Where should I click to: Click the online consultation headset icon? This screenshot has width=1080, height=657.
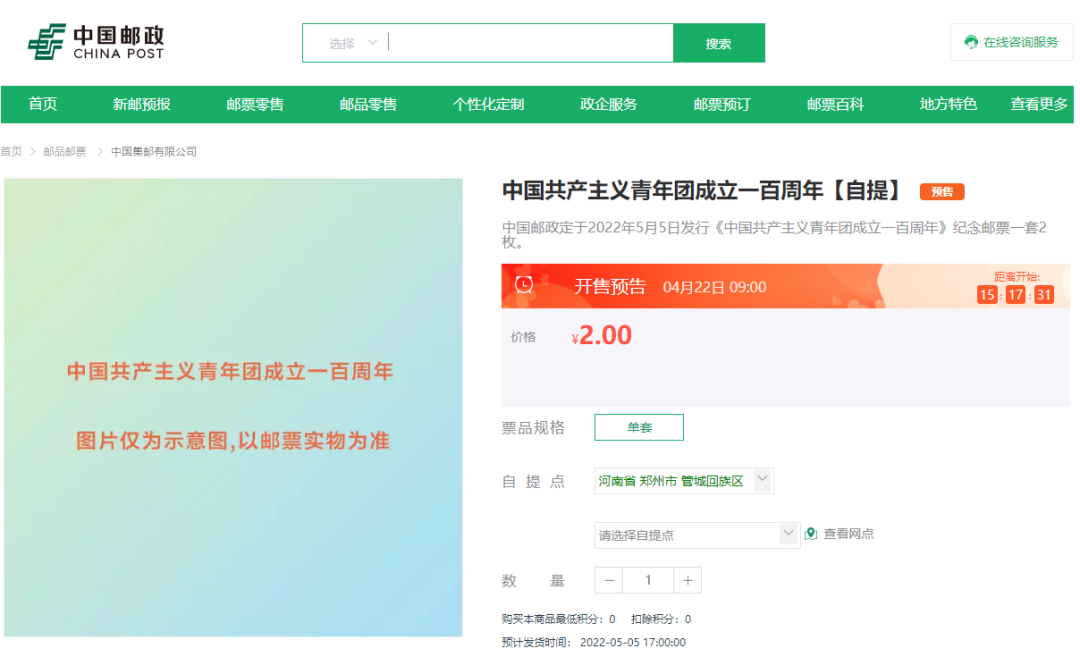(971, 42)
